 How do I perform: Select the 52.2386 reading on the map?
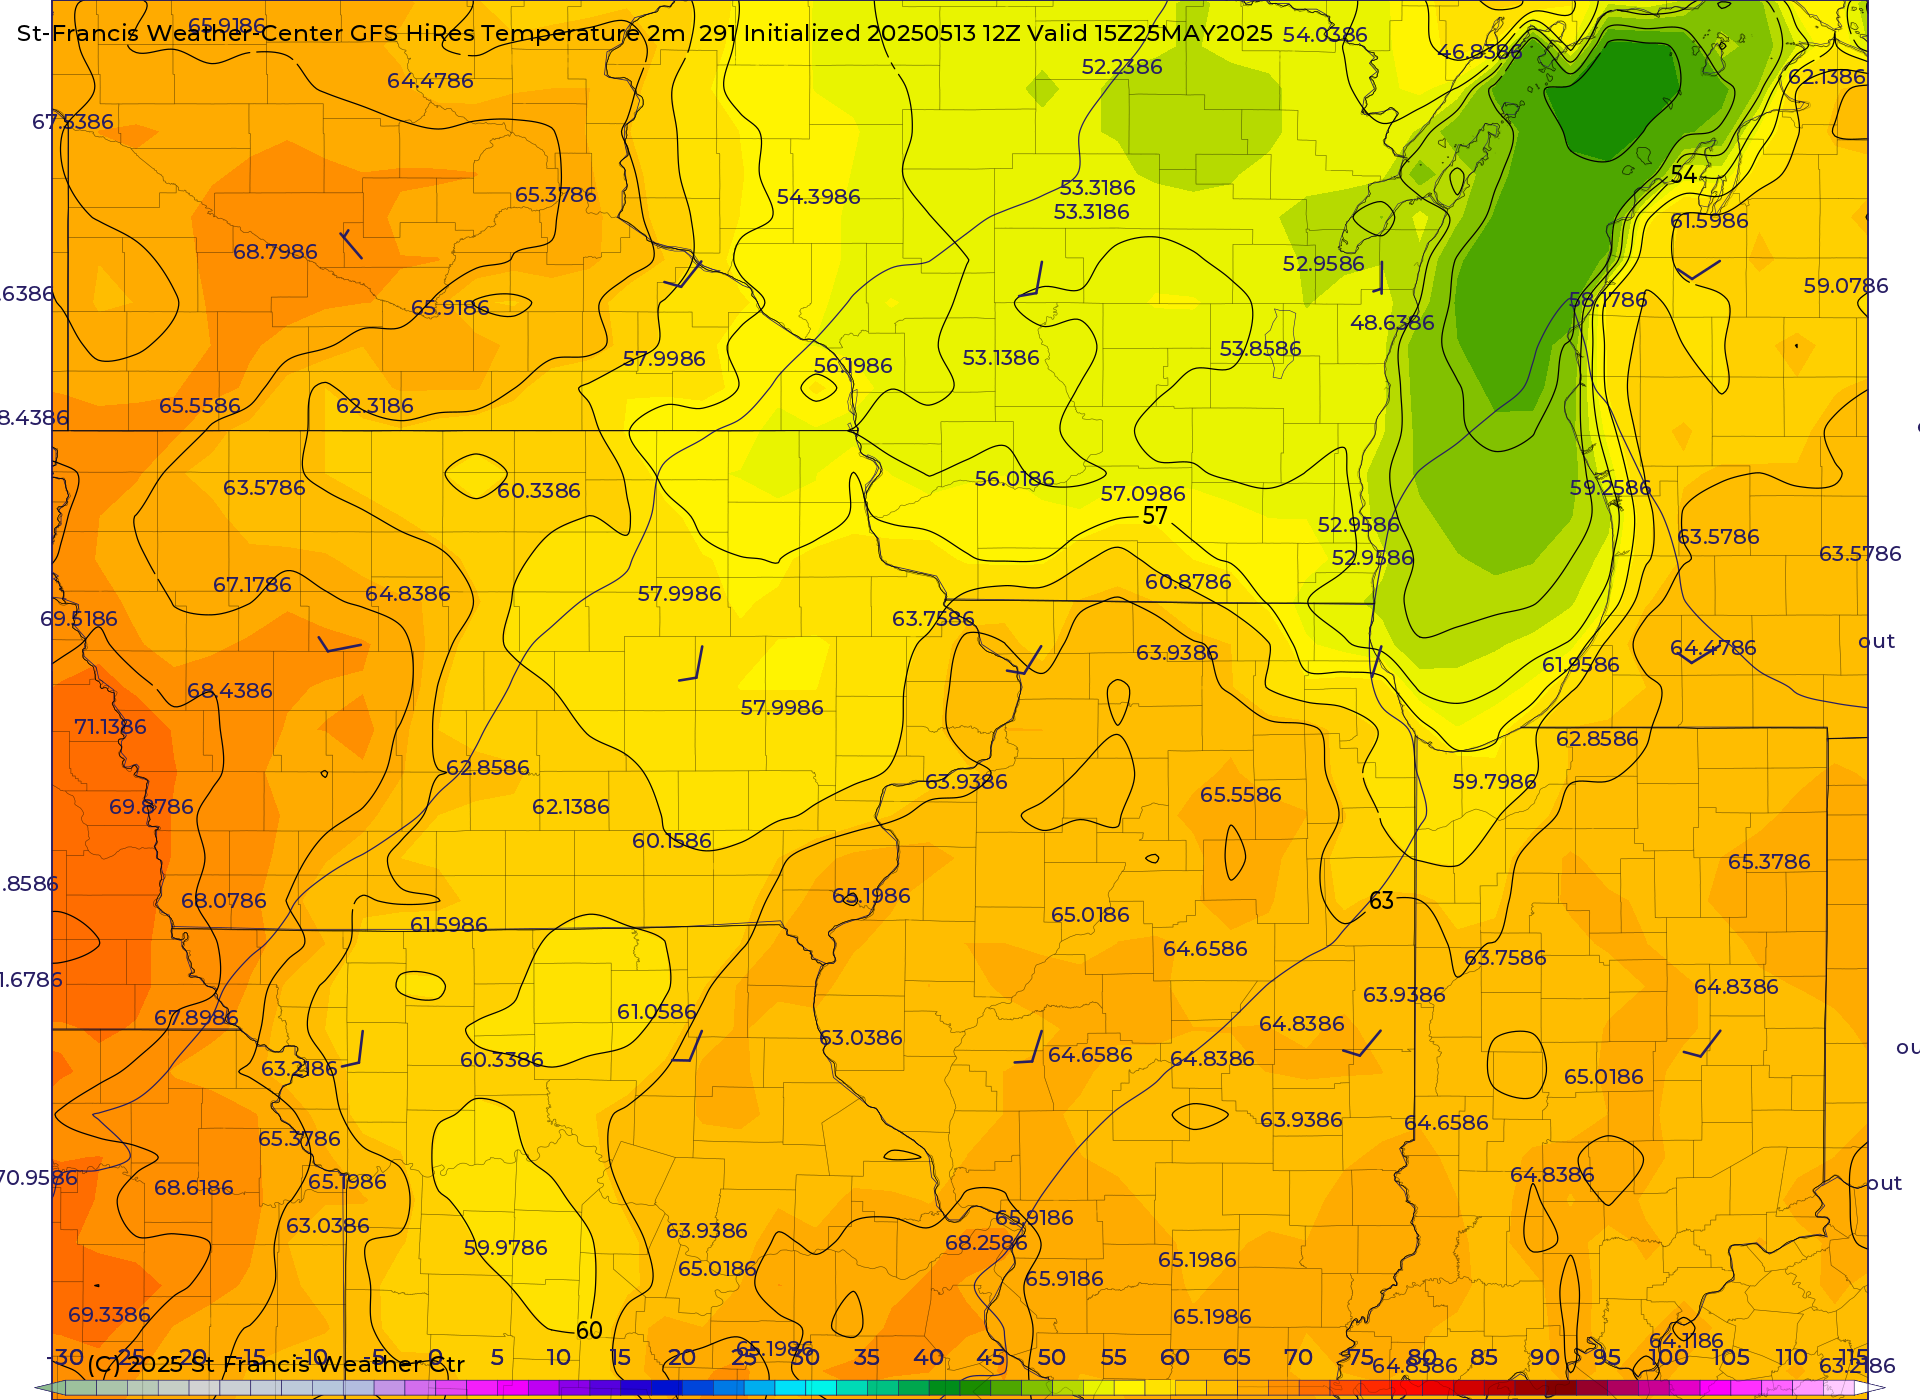tap(1122, 67)
